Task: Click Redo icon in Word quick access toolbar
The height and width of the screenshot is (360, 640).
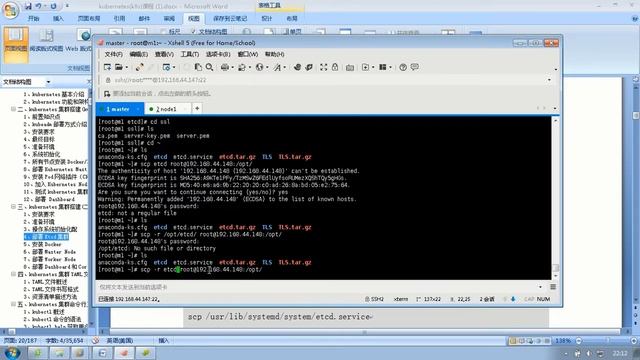Action: pyautogui.click(x=53, y=6)
